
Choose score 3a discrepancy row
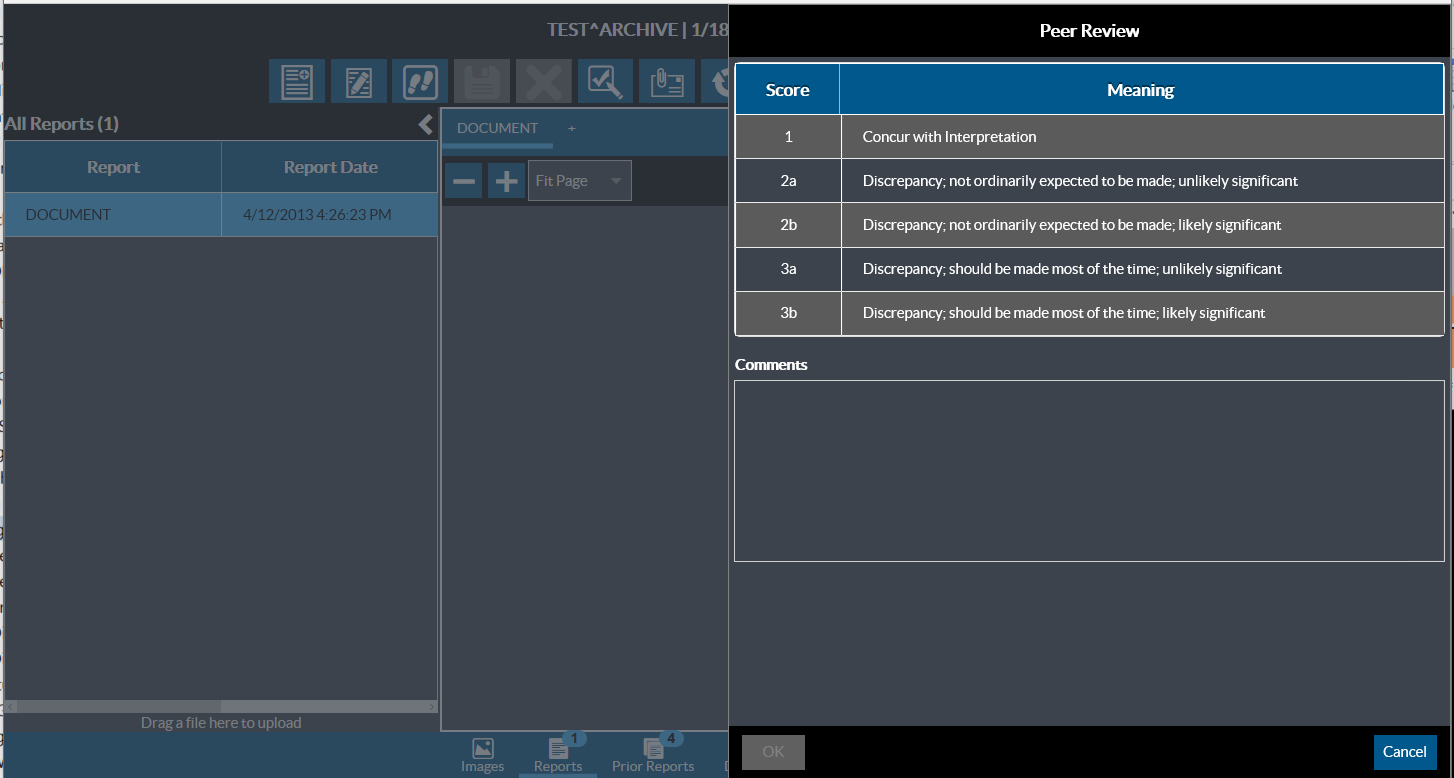click(1089, 269)
